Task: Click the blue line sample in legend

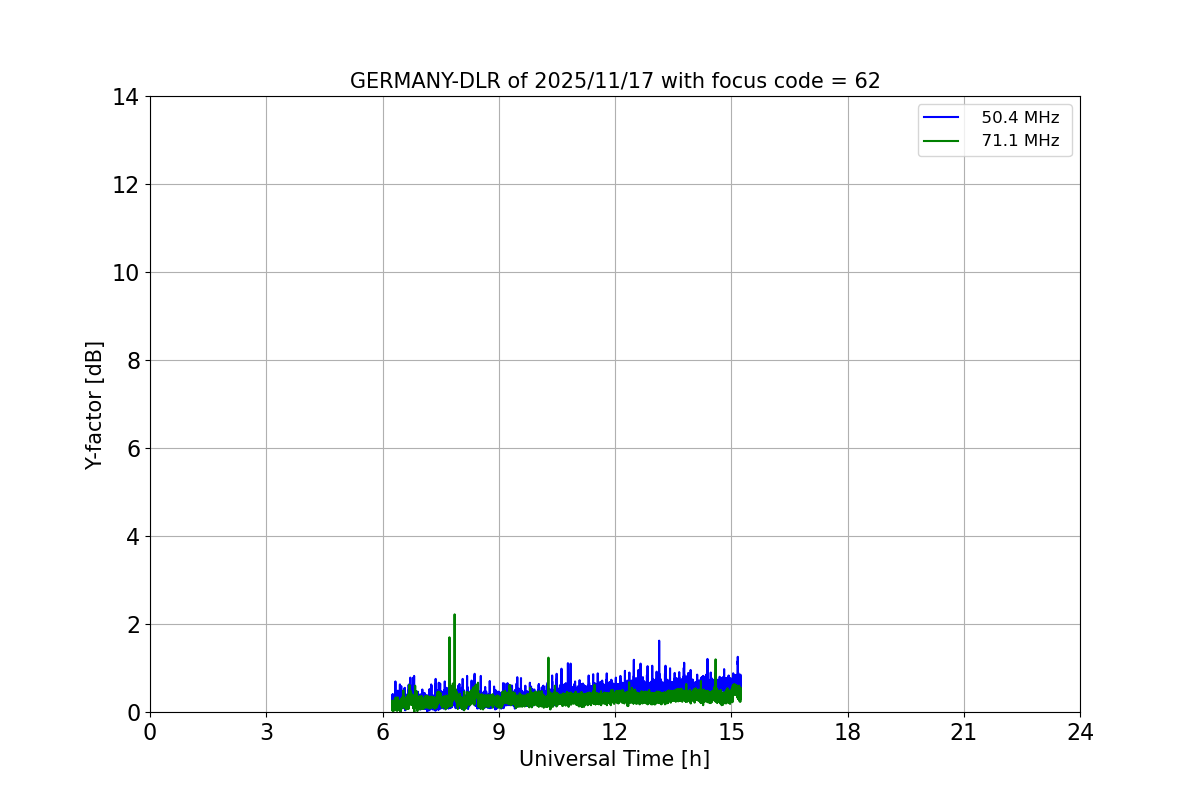Action: pos(941,118)
